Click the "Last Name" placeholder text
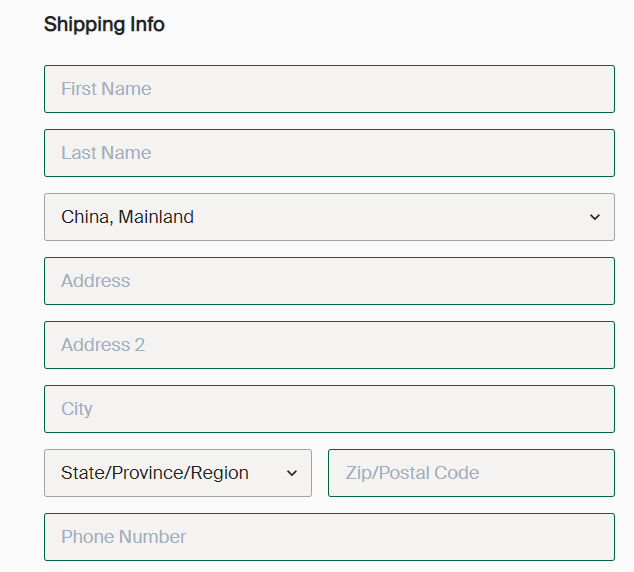This screenshot has width=634, height=572. pos(106,153)
